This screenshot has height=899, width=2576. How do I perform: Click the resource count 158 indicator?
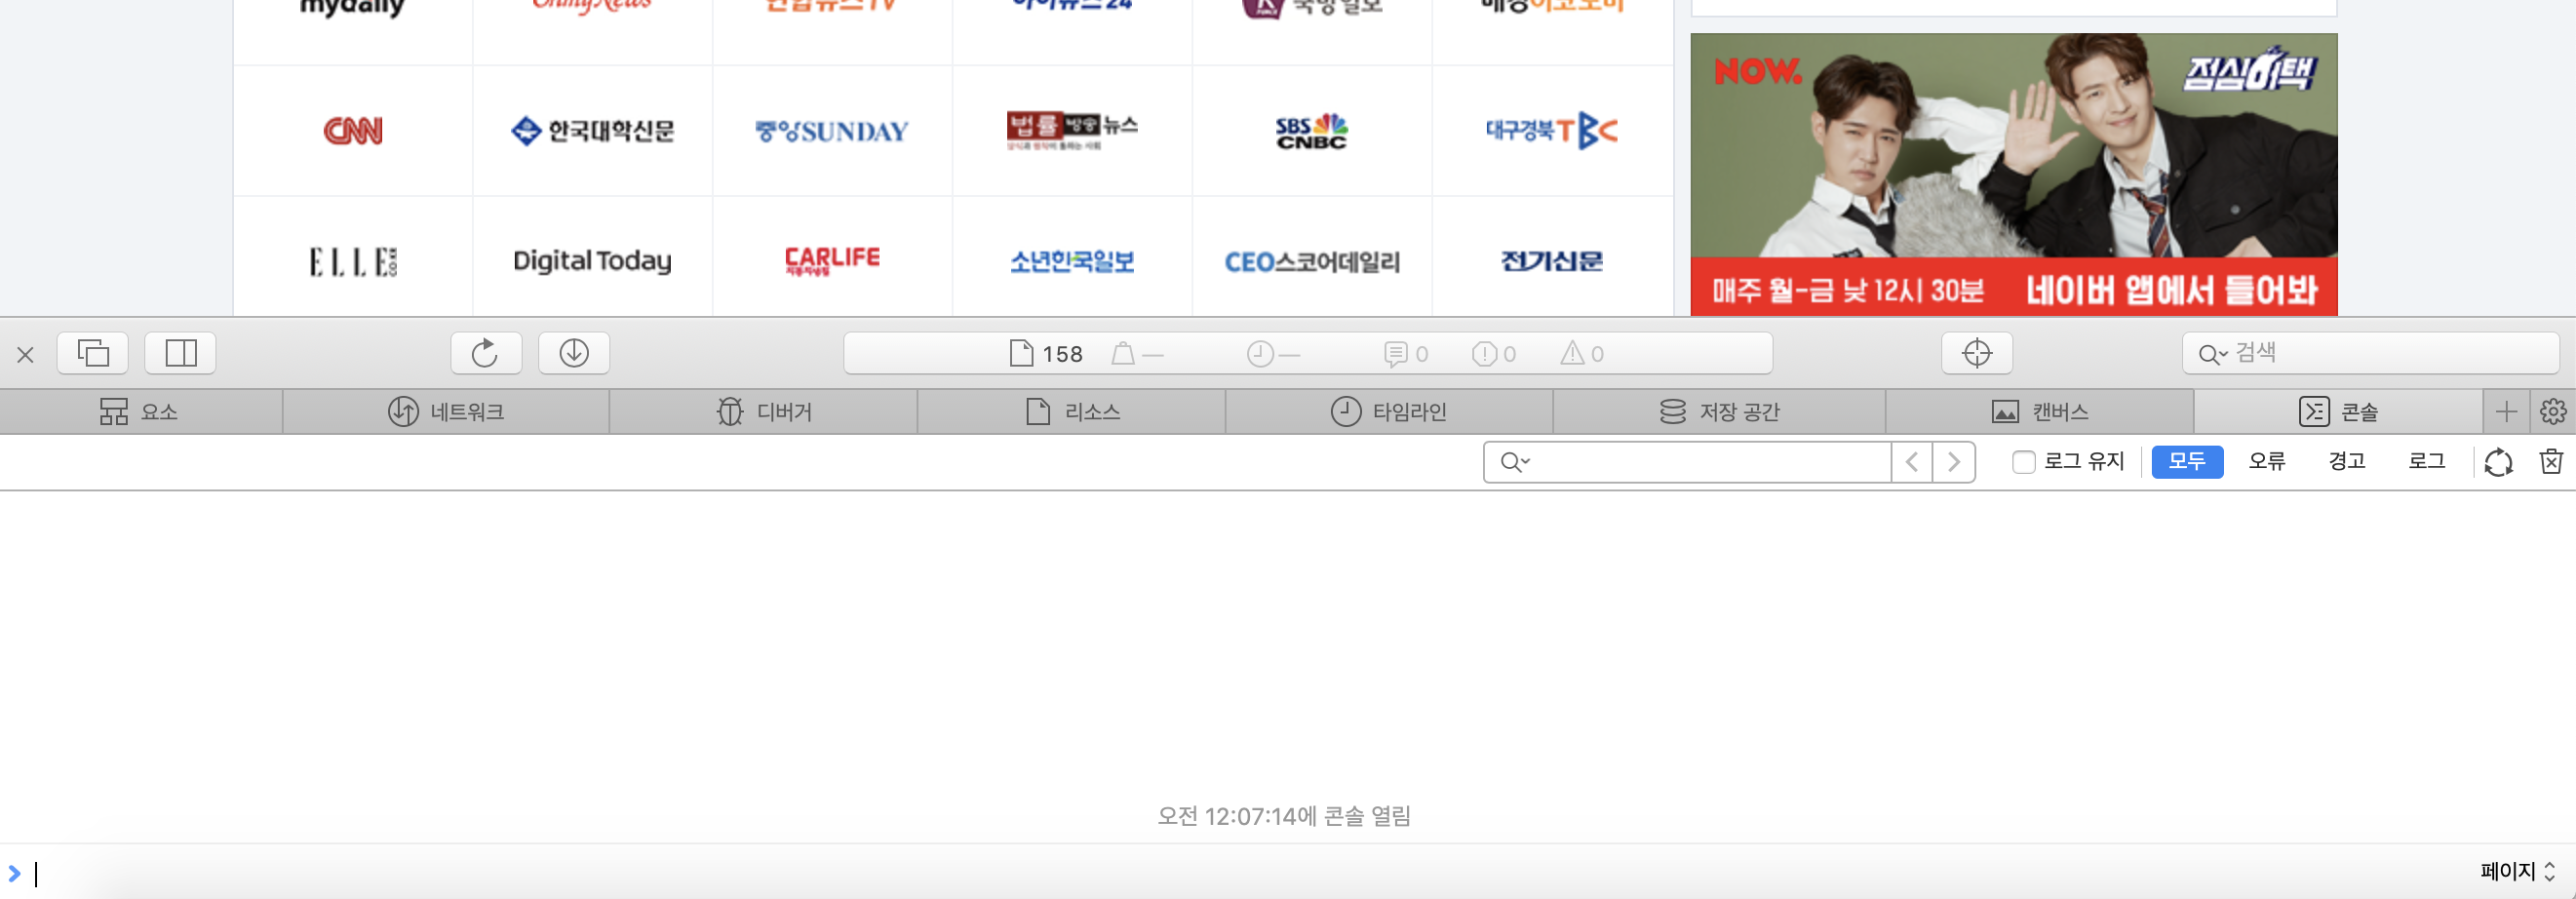click(x=1046, y=353)
